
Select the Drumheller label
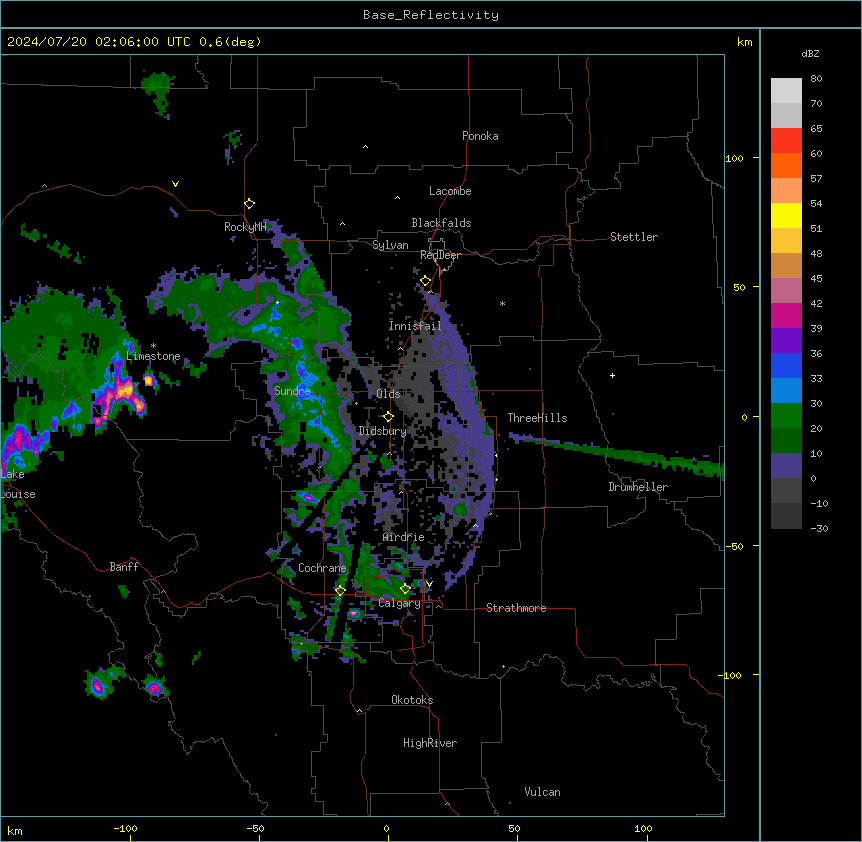(x=638, y=487)
